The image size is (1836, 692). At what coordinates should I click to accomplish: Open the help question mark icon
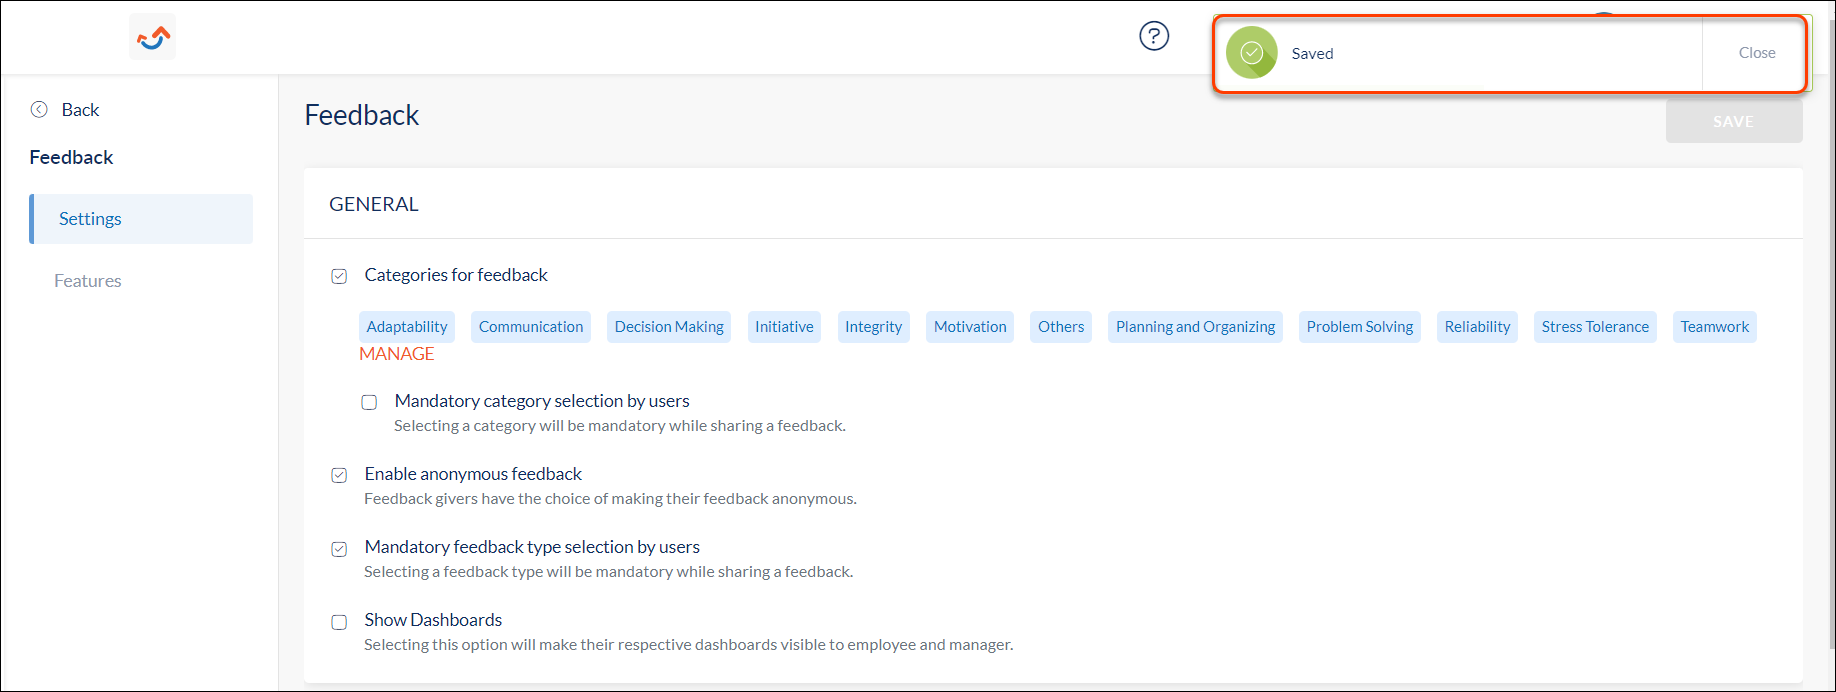point(1154,36)
